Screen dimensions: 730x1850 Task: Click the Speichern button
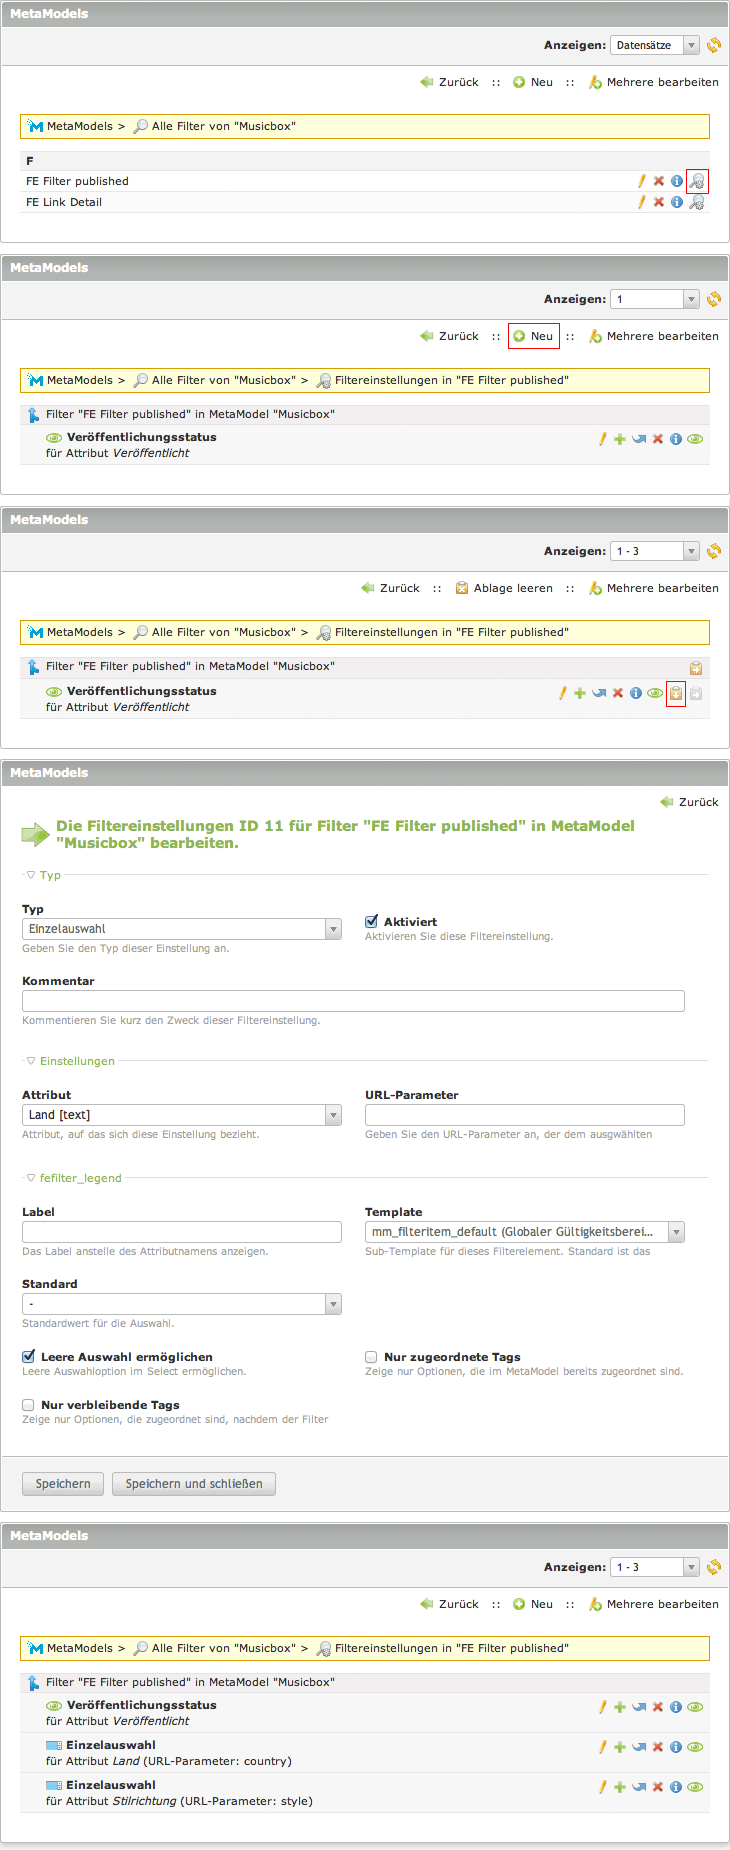[63, 1484]
